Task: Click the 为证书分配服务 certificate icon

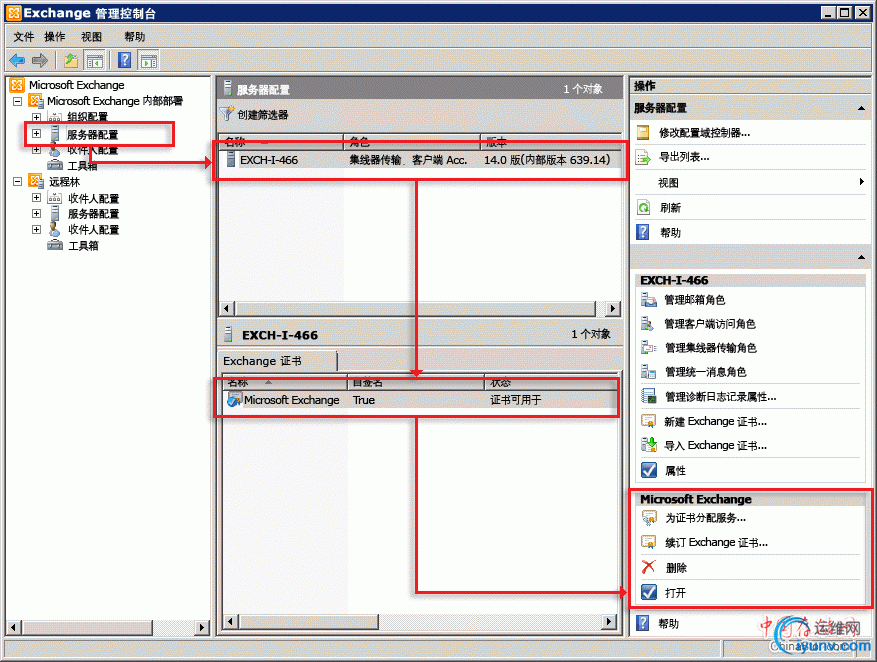Action: coord(649,518)
